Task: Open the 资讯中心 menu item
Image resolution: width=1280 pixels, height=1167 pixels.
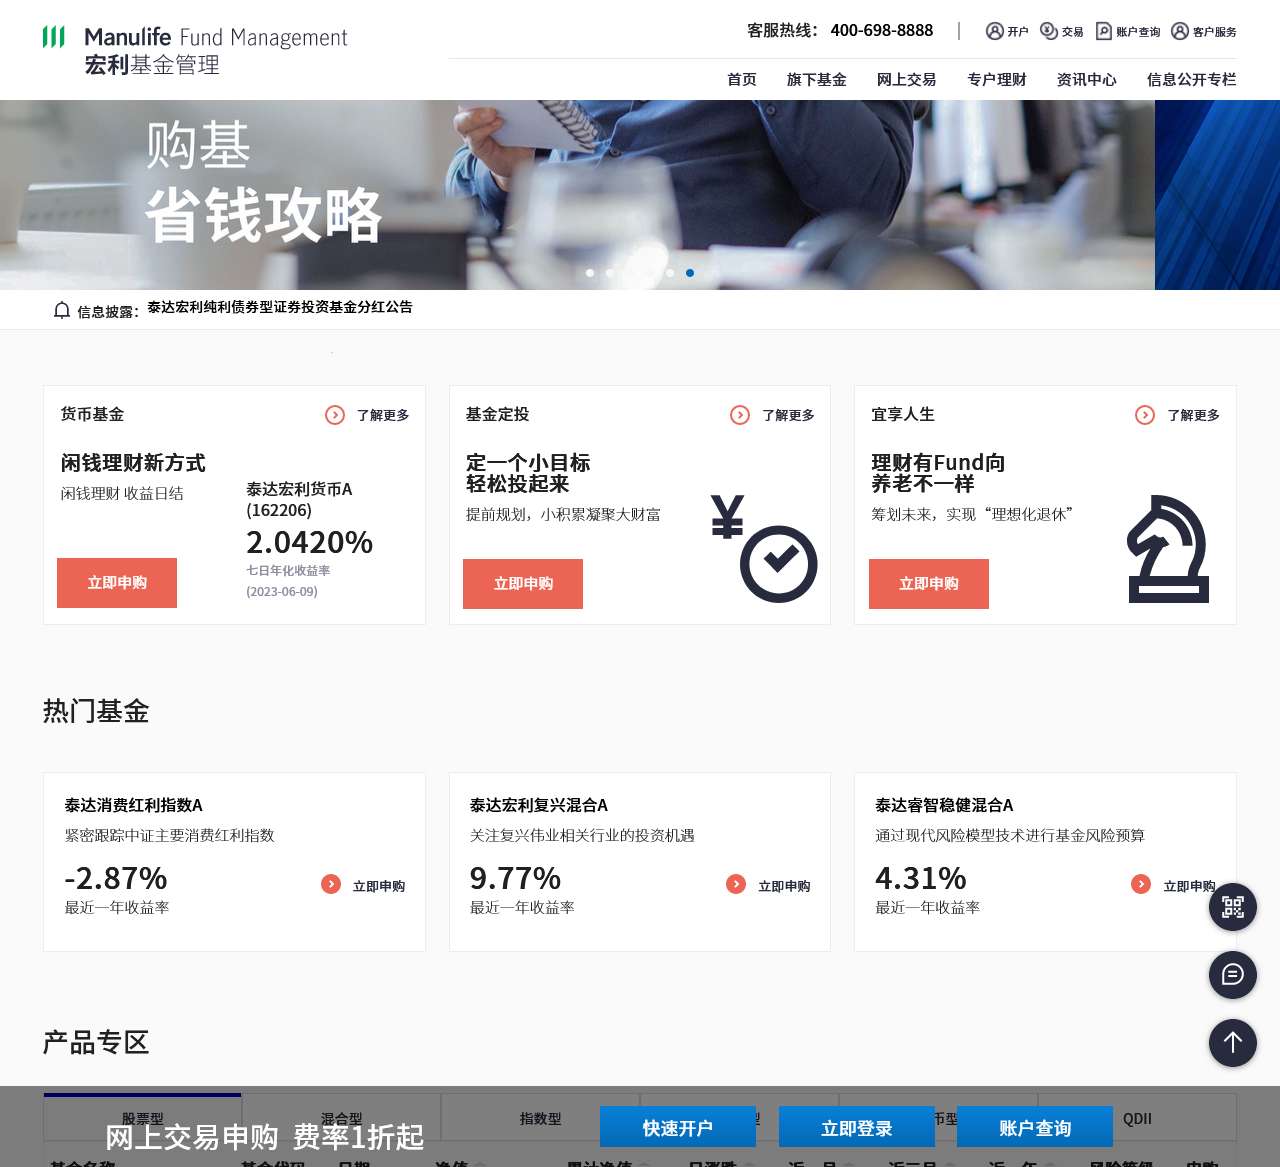Action: (x=1087, y=80)
